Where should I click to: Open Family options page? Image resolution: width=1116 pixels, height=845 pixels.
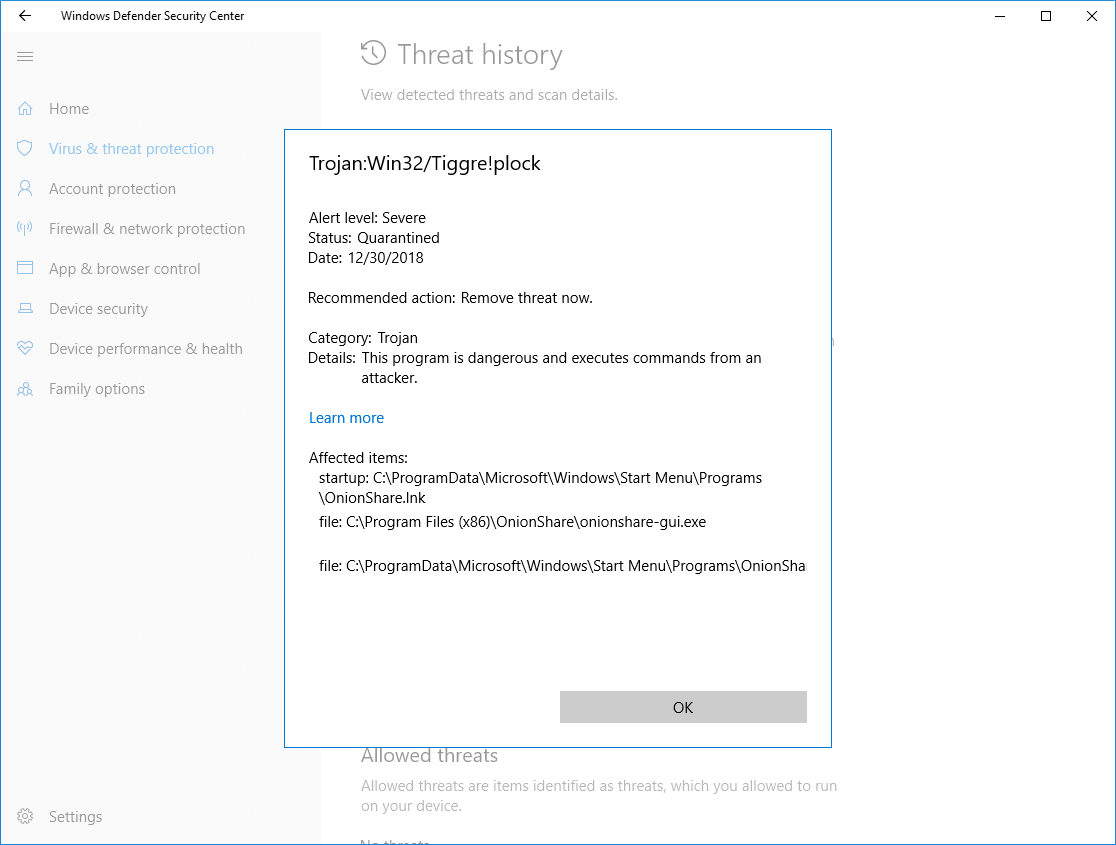point(97,389)
